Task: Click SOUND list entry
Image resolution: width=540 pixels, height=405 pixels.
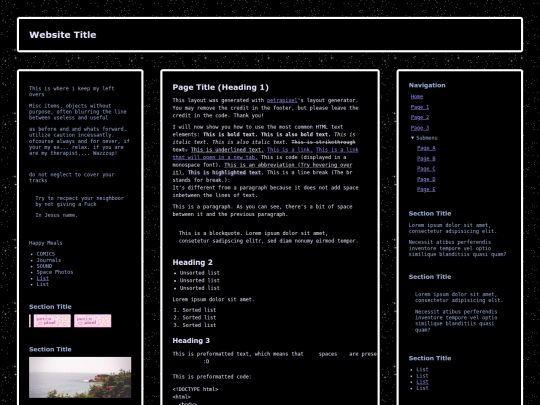Action: (44, 266)
